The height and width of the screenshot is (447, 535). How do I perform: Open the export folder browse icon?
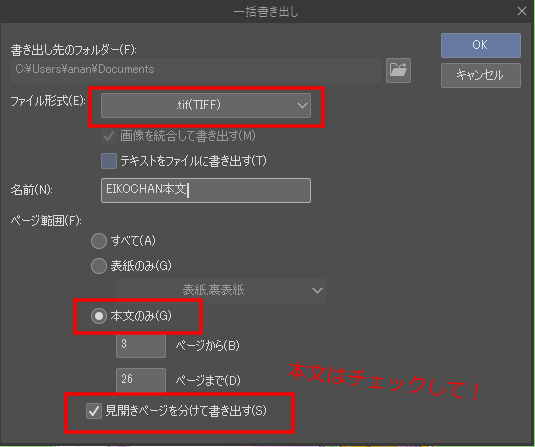[x=398, y=70]
